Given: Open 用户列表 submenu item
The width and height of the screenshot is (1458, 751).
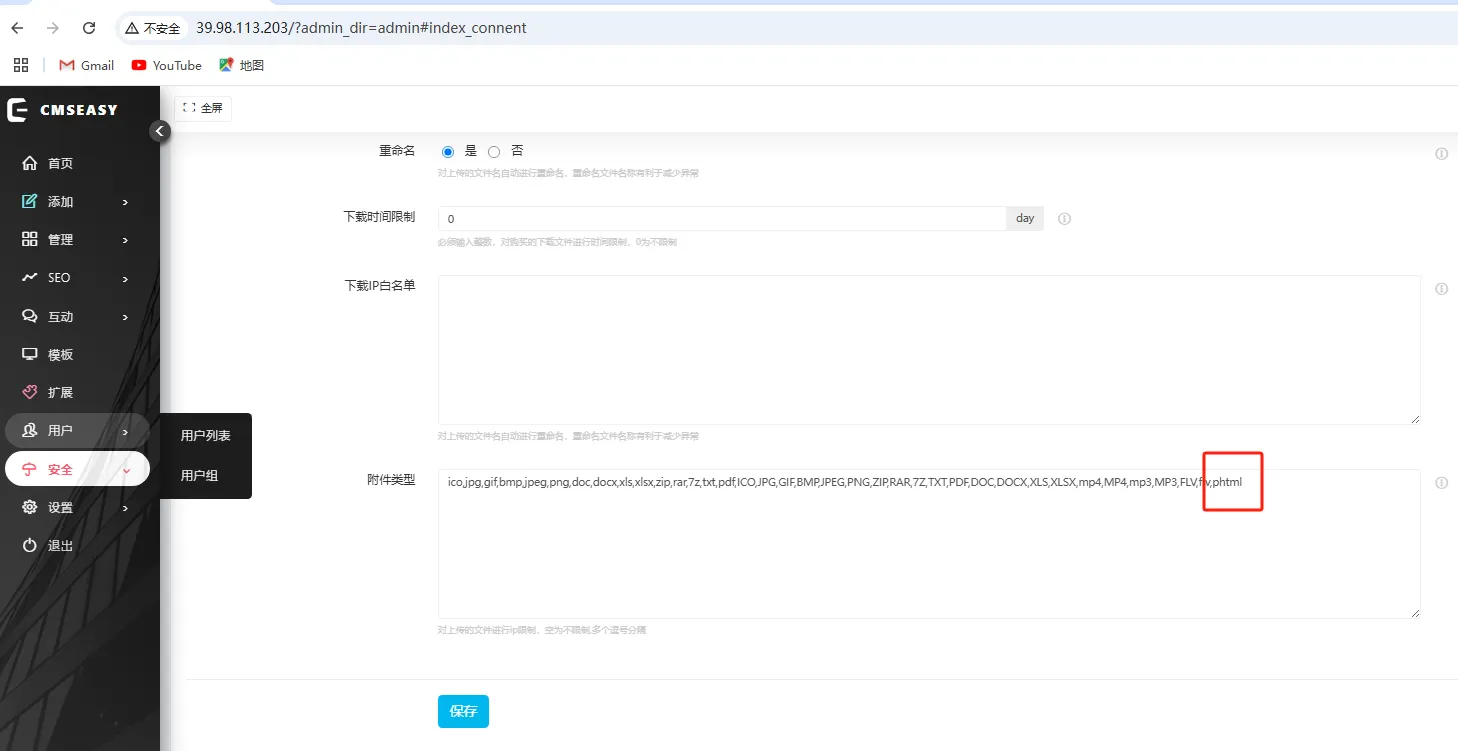Looking at the screenshot, I should [205, 436].
